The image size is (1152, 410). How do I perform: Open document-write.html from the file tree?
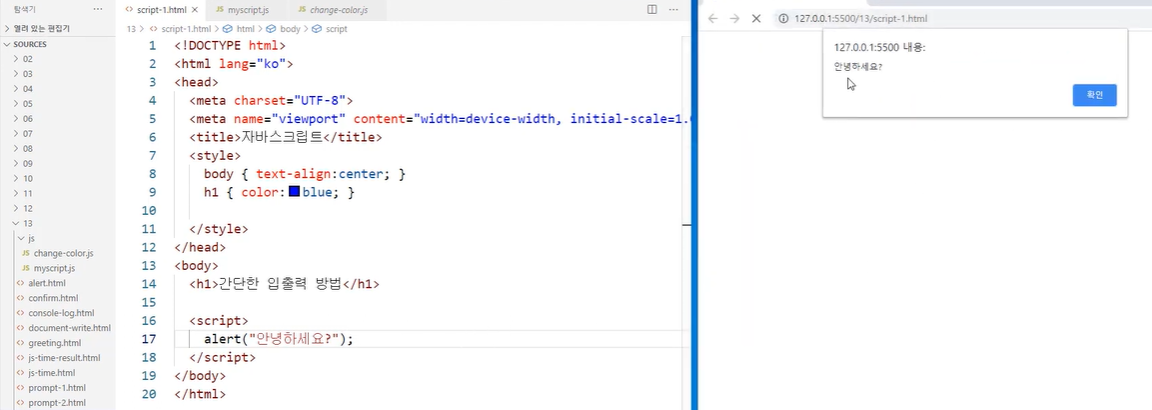[x=57, y=328]
